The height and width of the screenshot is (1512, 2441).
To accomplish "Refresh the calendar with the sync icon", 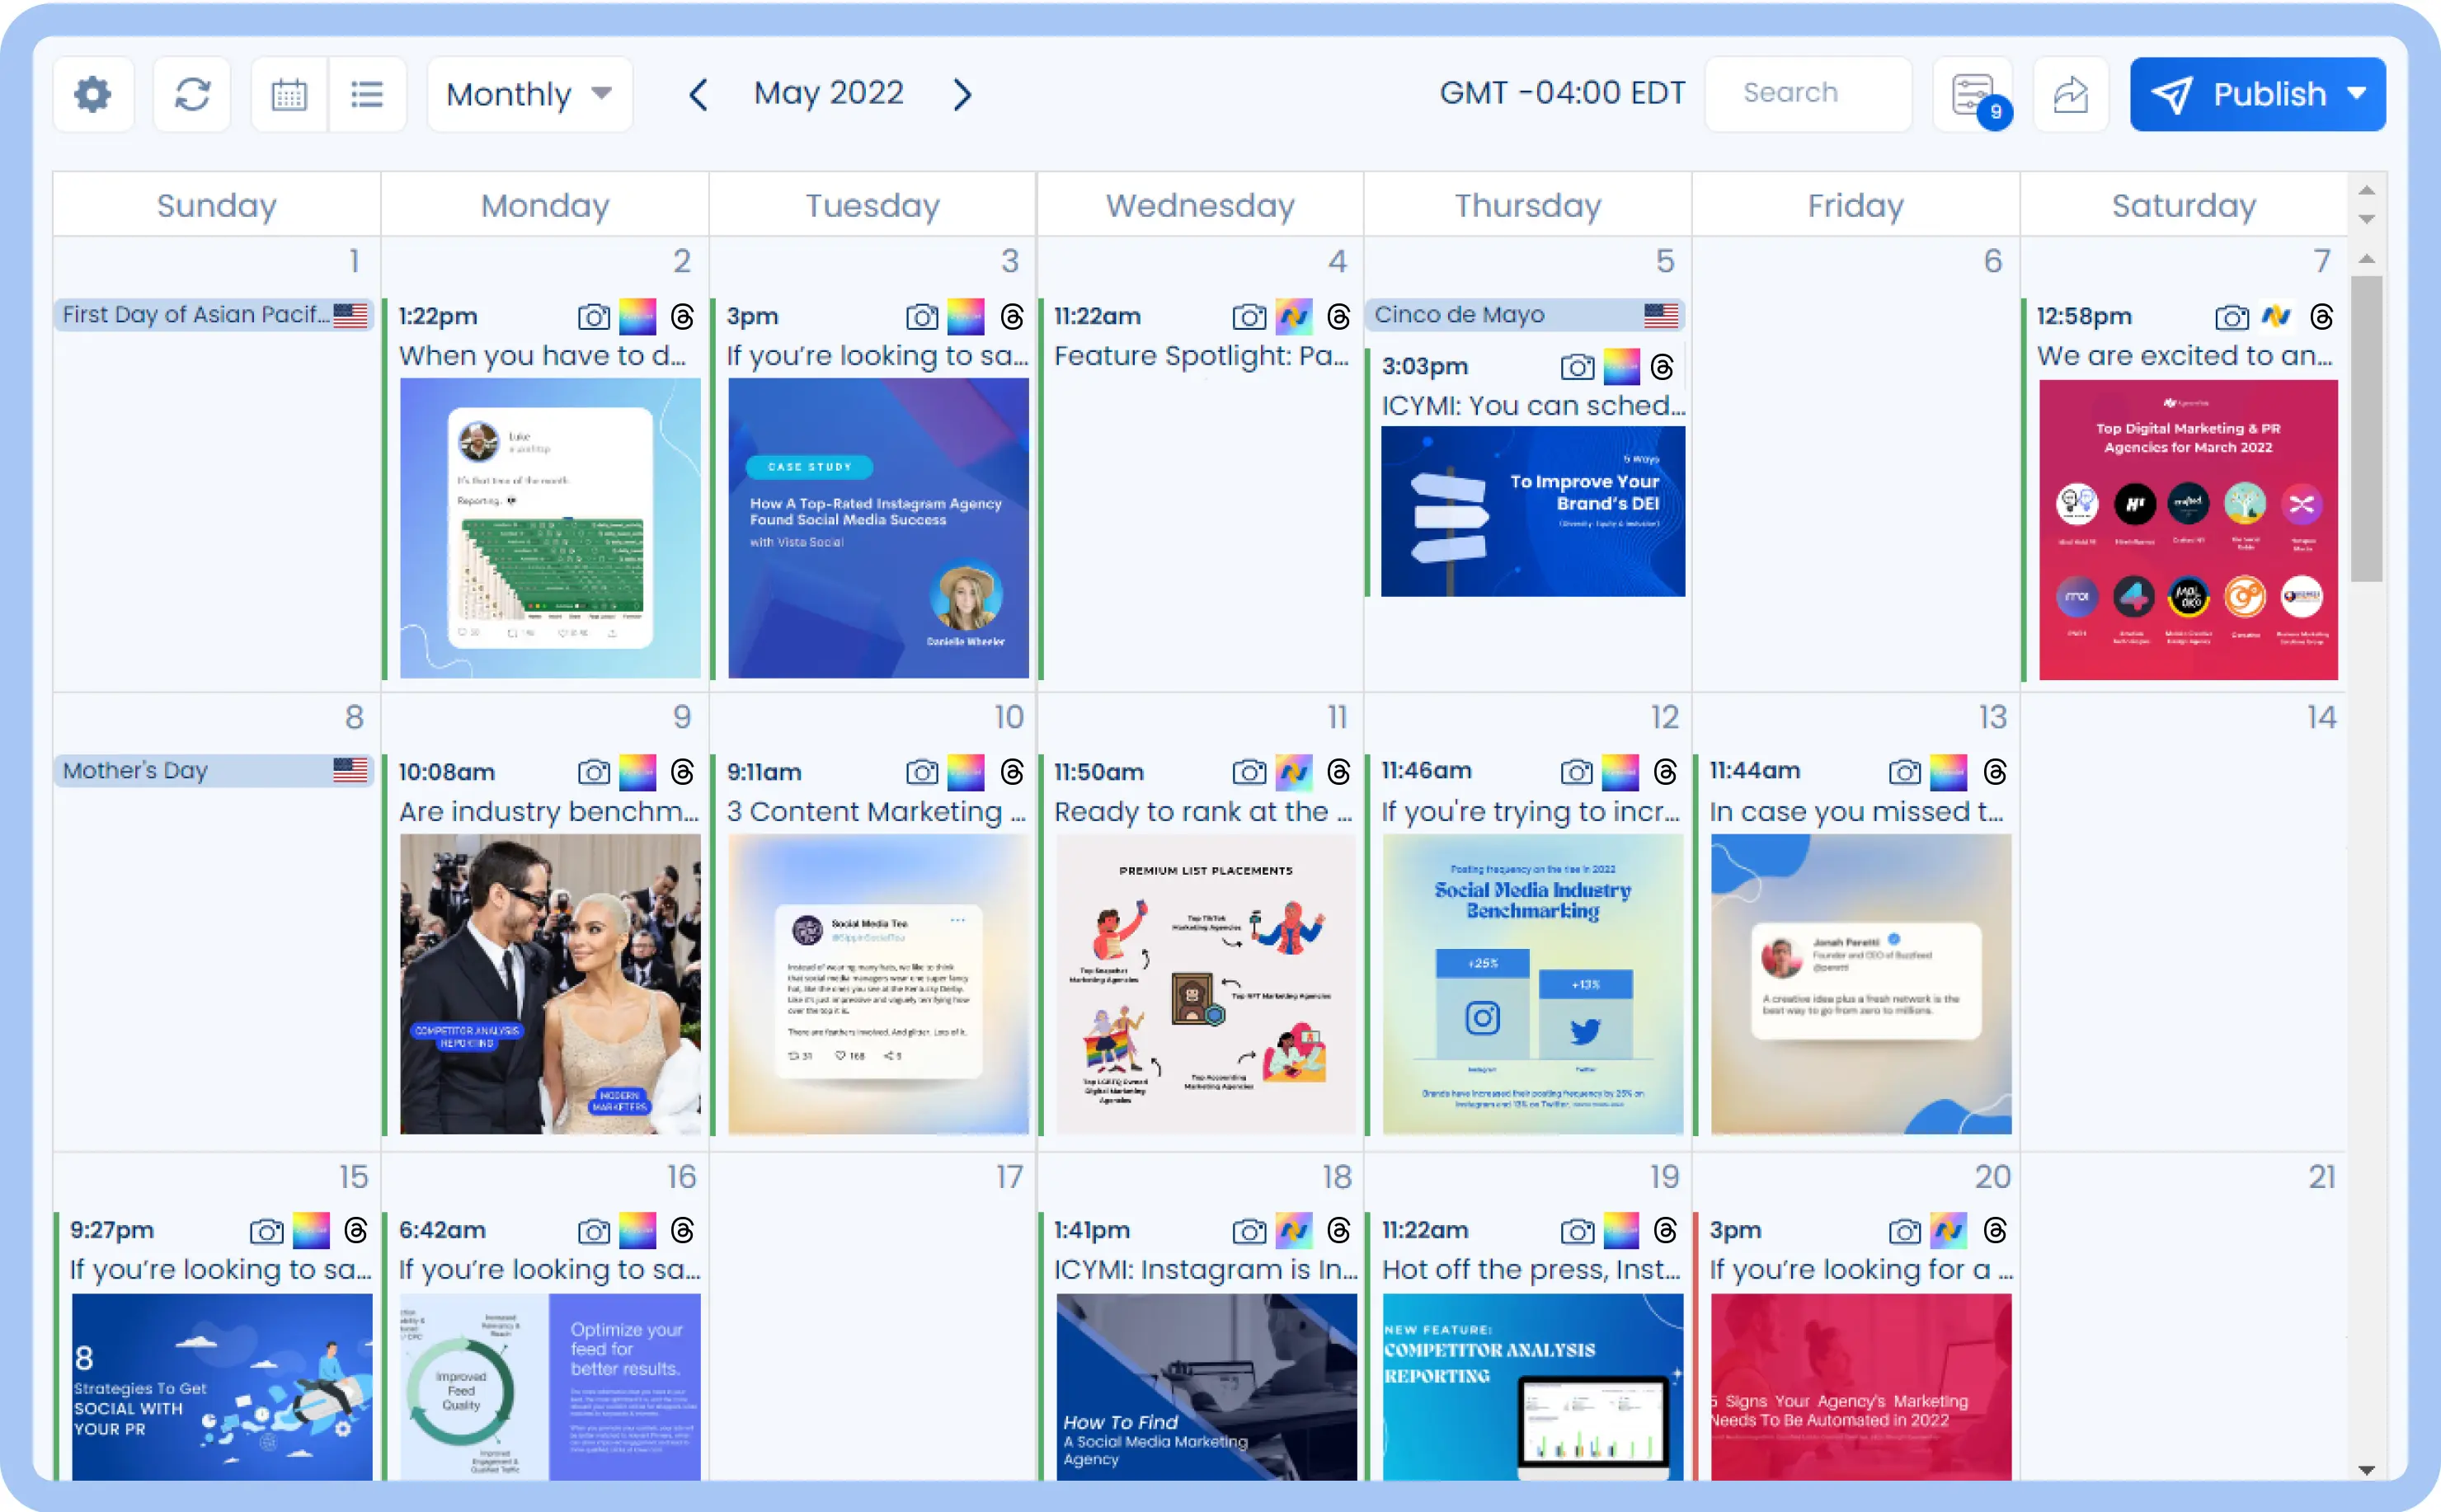I will (192, 94).
